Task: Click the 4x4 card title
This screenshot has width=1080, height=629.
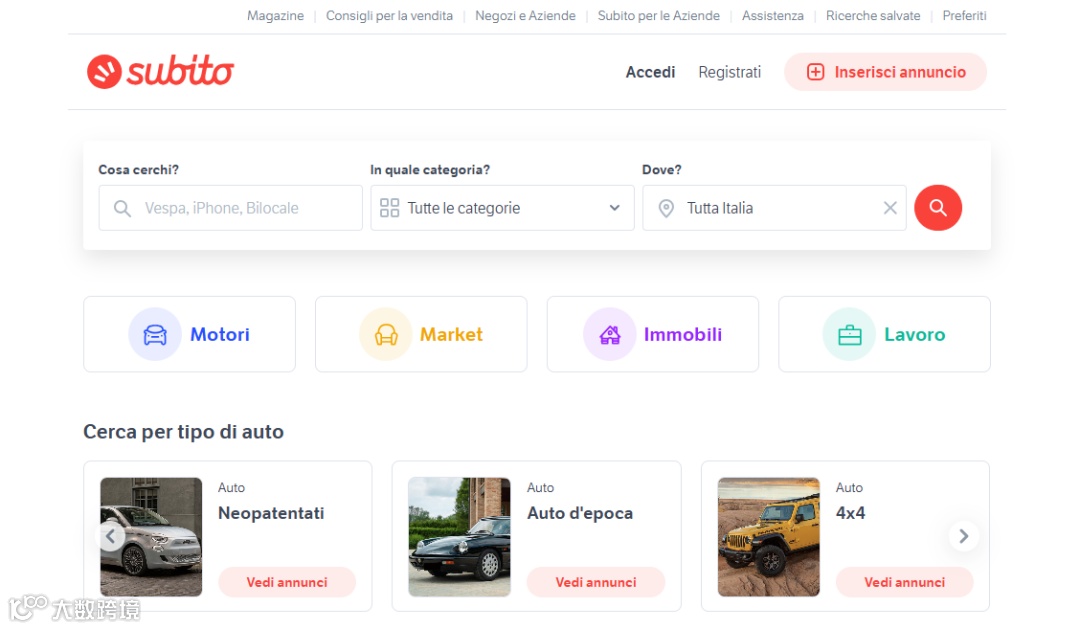Action: point(851,513)
